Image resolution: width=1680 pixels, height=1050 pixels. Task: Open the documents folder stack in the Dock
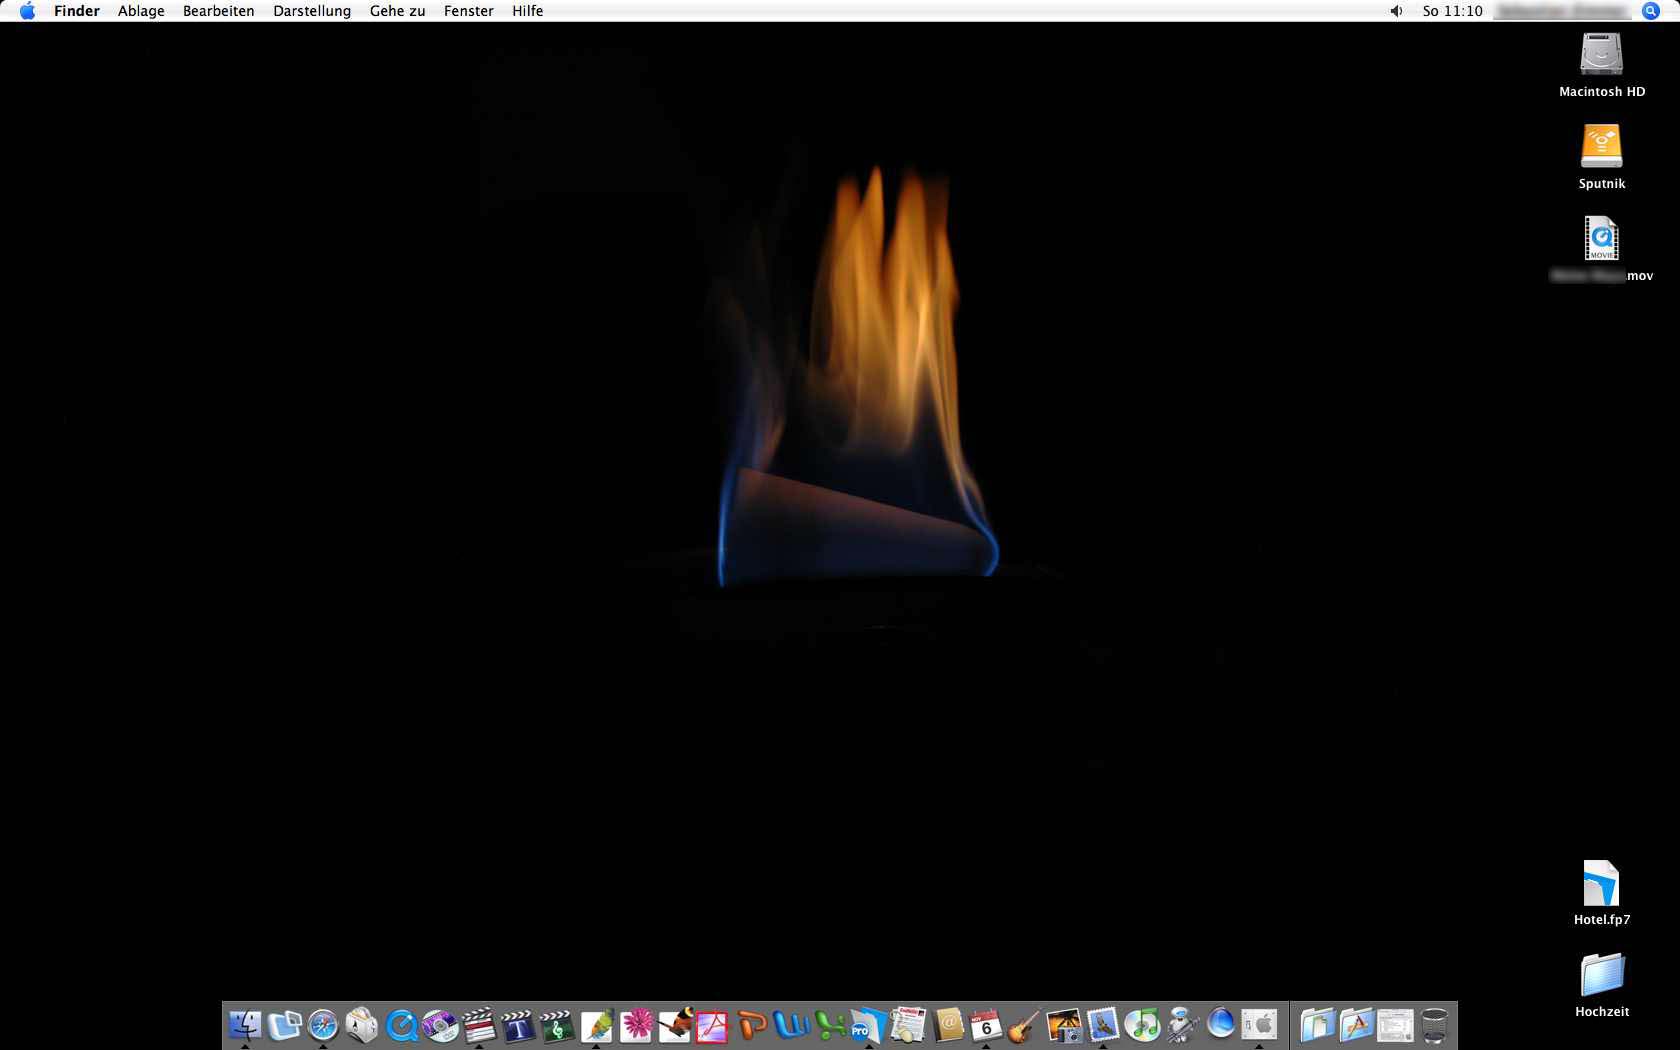click(x=1318, y=1025)
